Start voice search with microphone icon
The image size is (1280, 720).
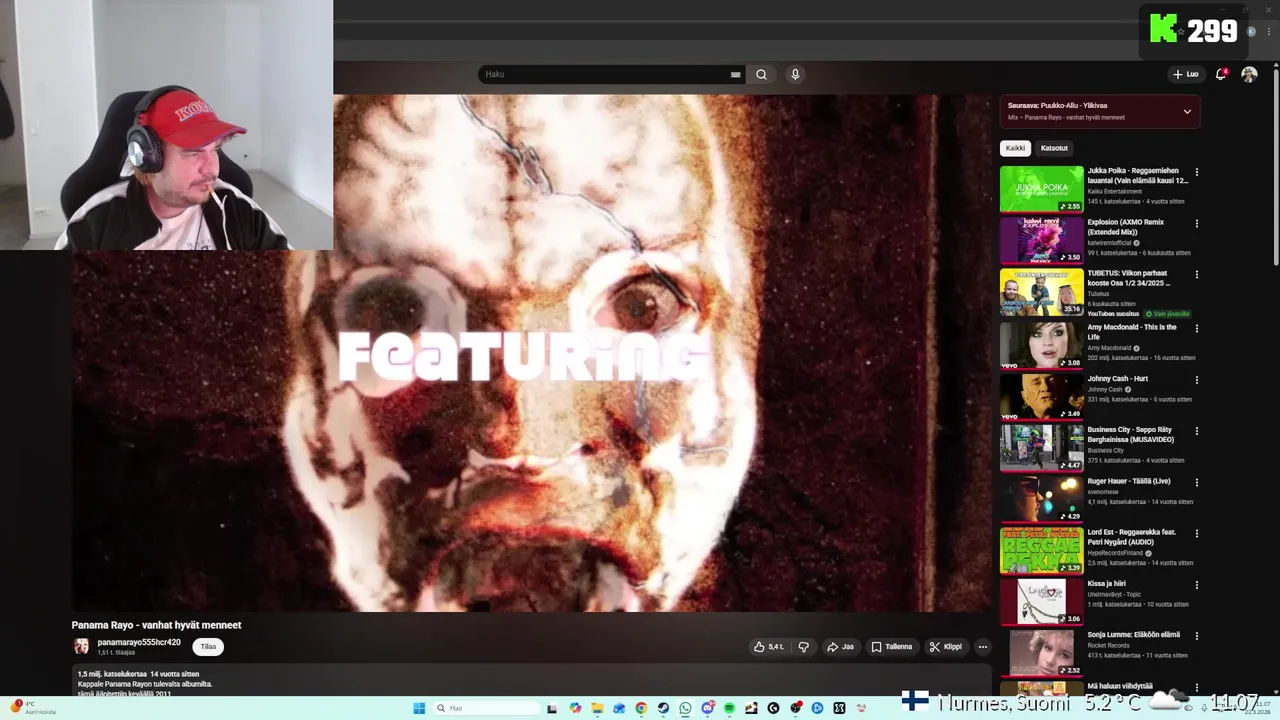795,74
